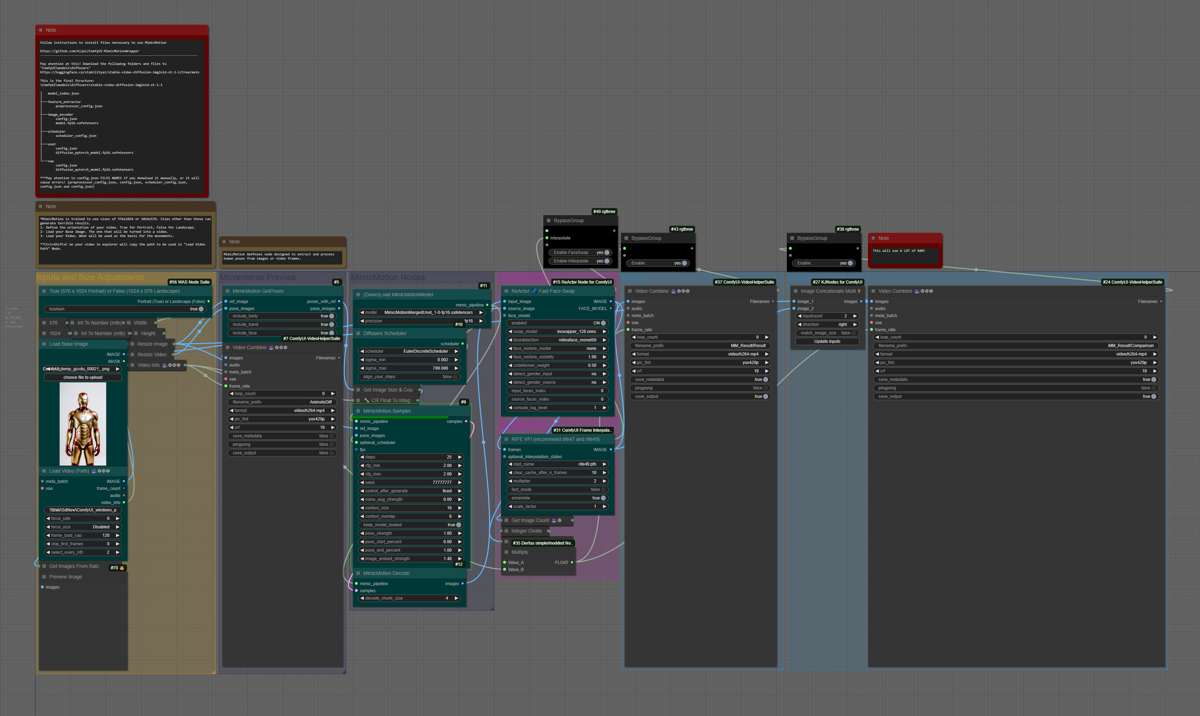Open the format dropdown showing video/h264-mp4
The height and width of the screenshot is (716, 1200).
pyautogui.click(x=698, y=354)
